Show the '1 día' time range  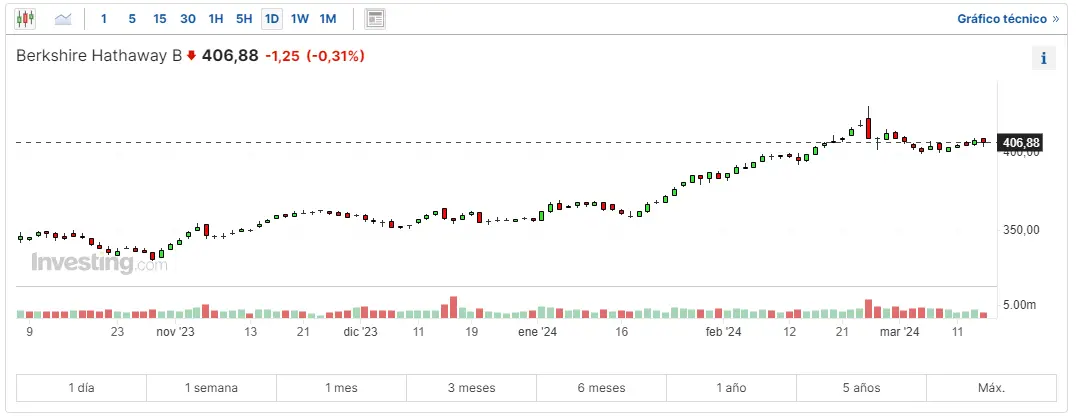click(81, 387)
